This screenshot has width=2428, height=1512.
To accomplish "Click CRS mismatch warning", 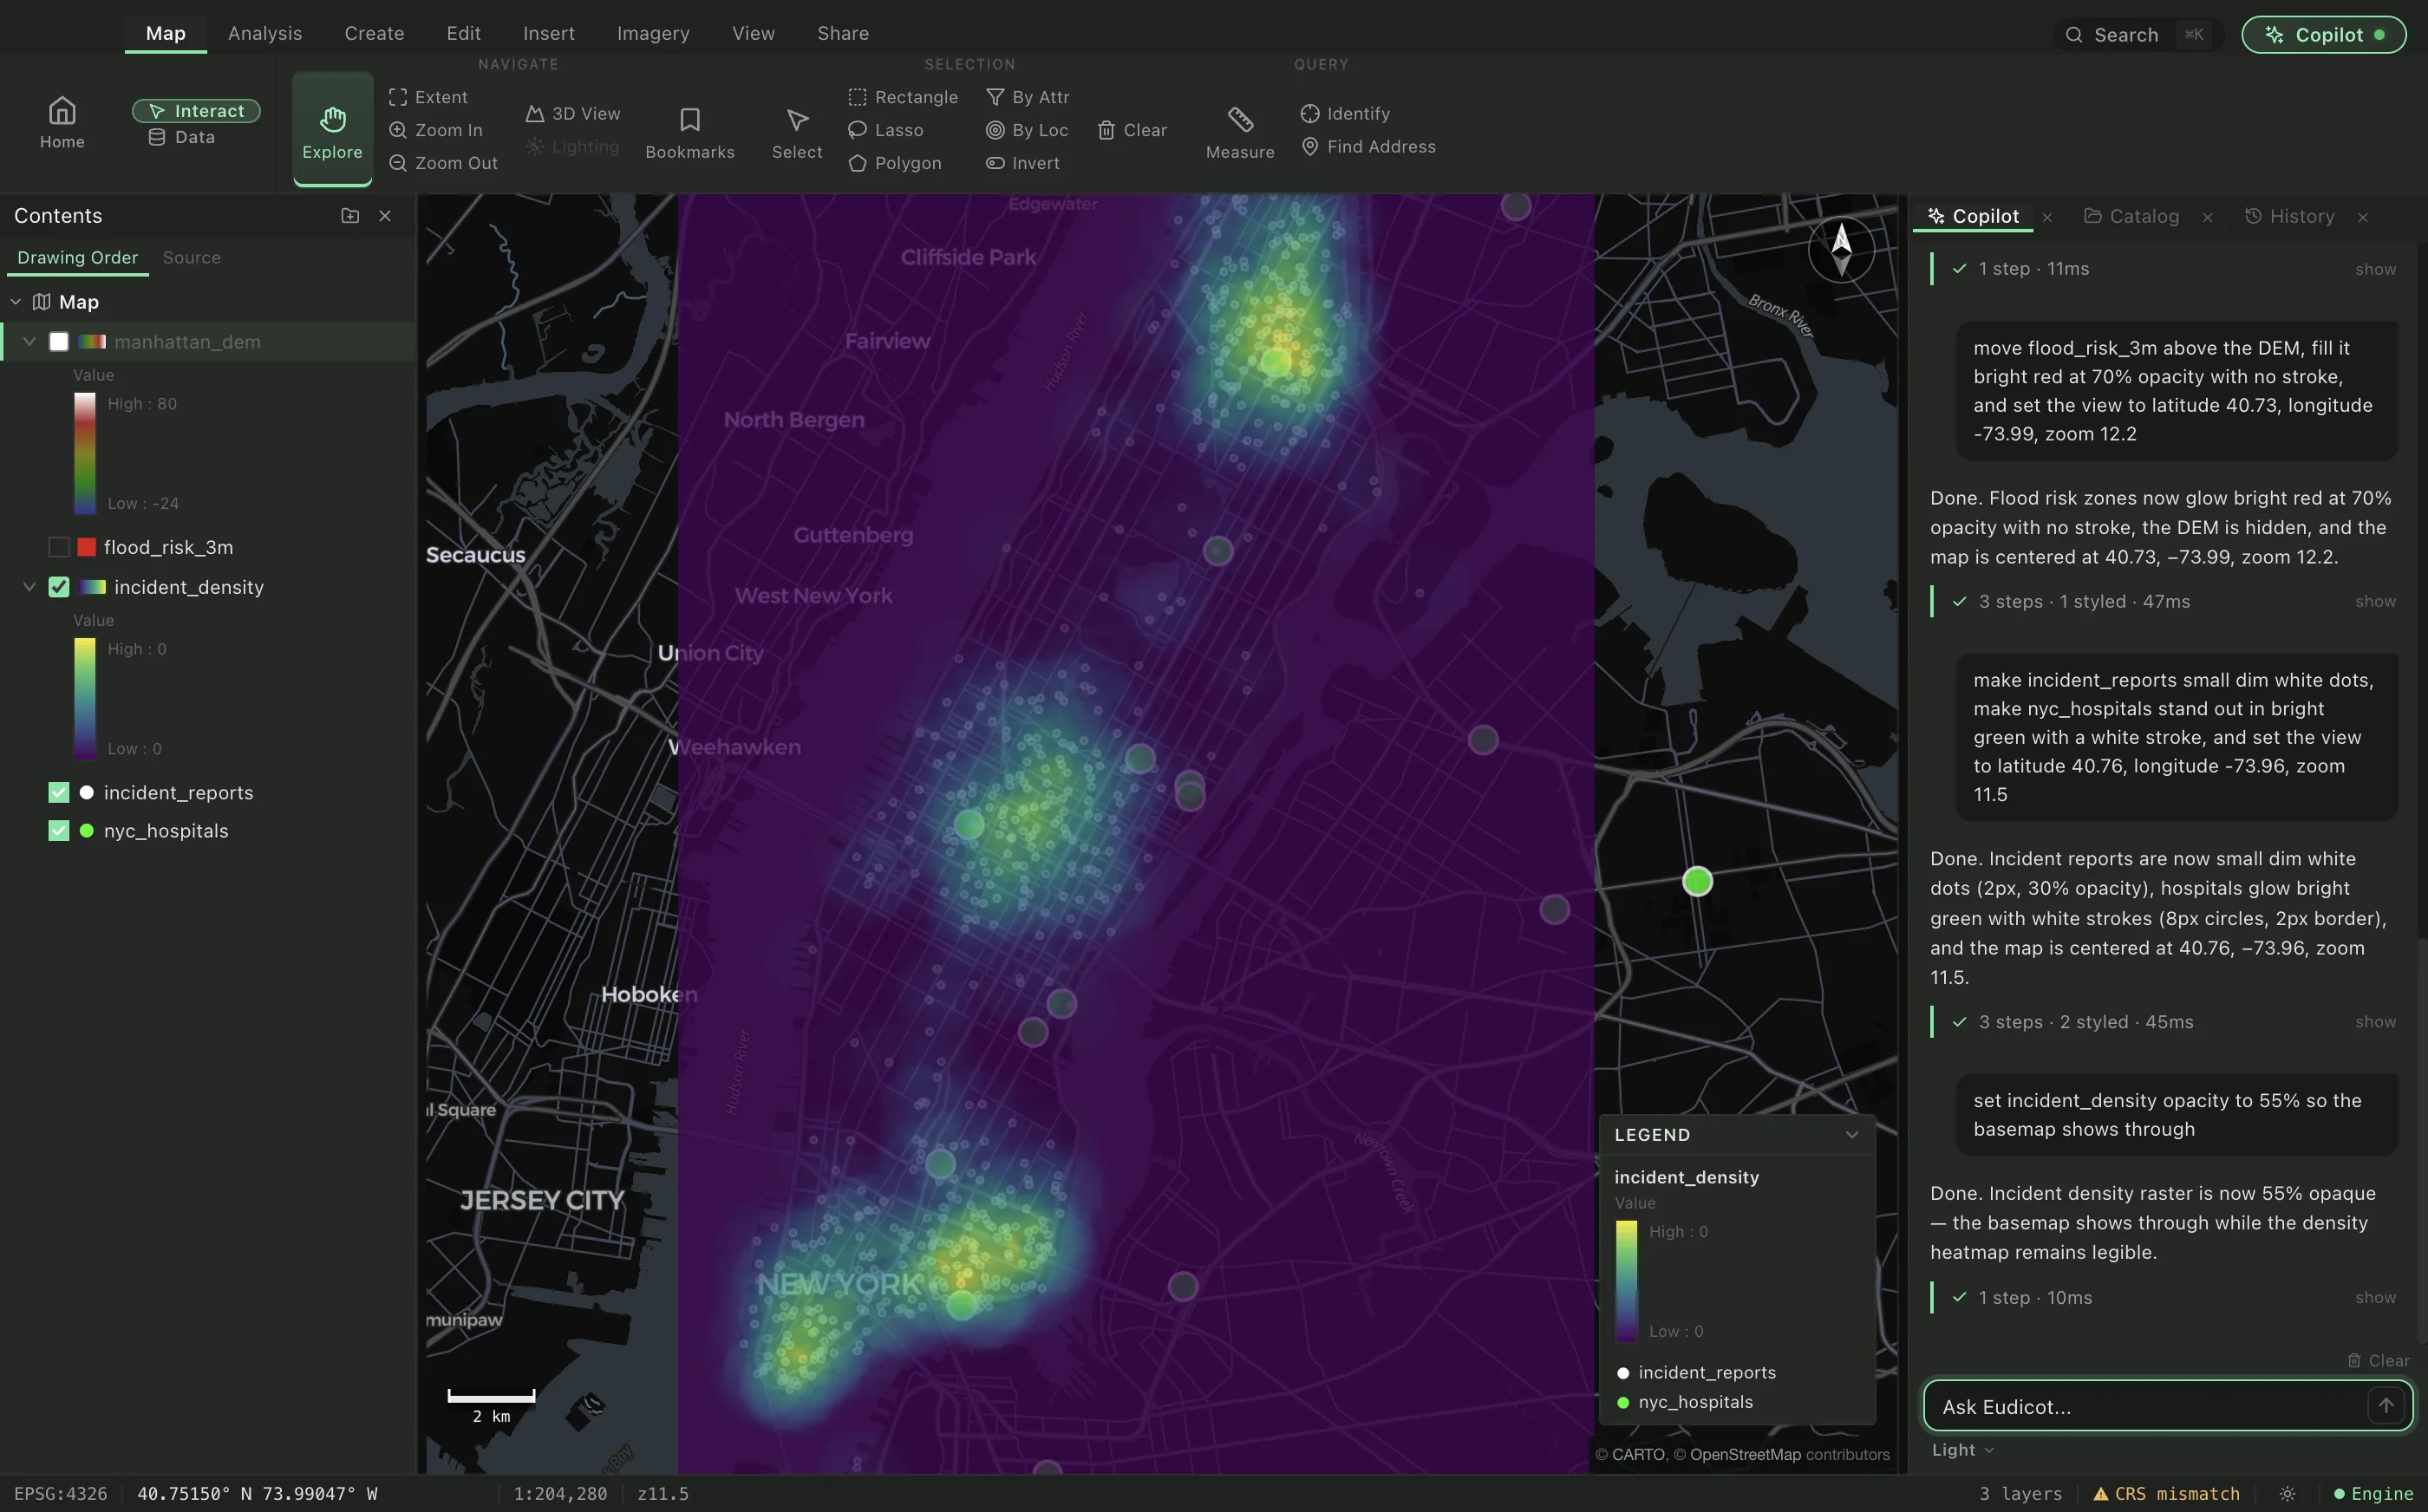I will (x=2166, y=1493).
